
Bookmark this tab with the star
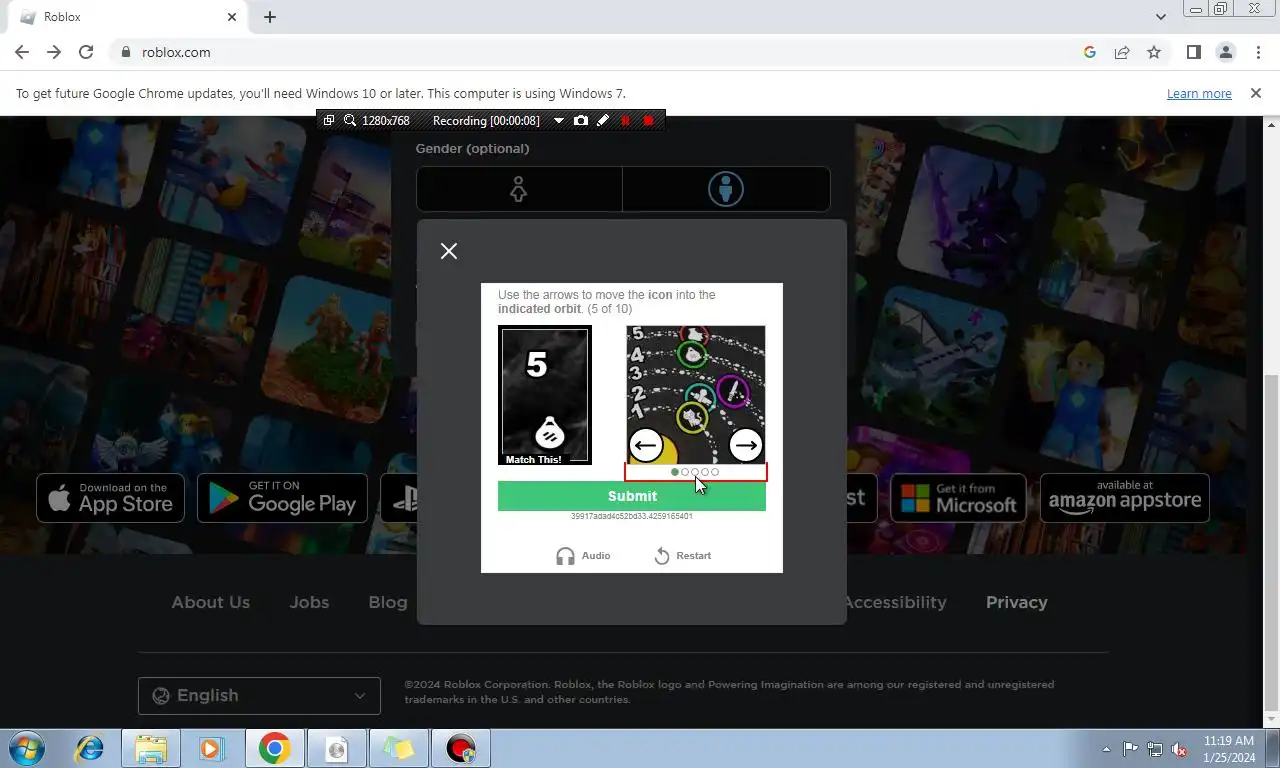tap(1154, 52)
